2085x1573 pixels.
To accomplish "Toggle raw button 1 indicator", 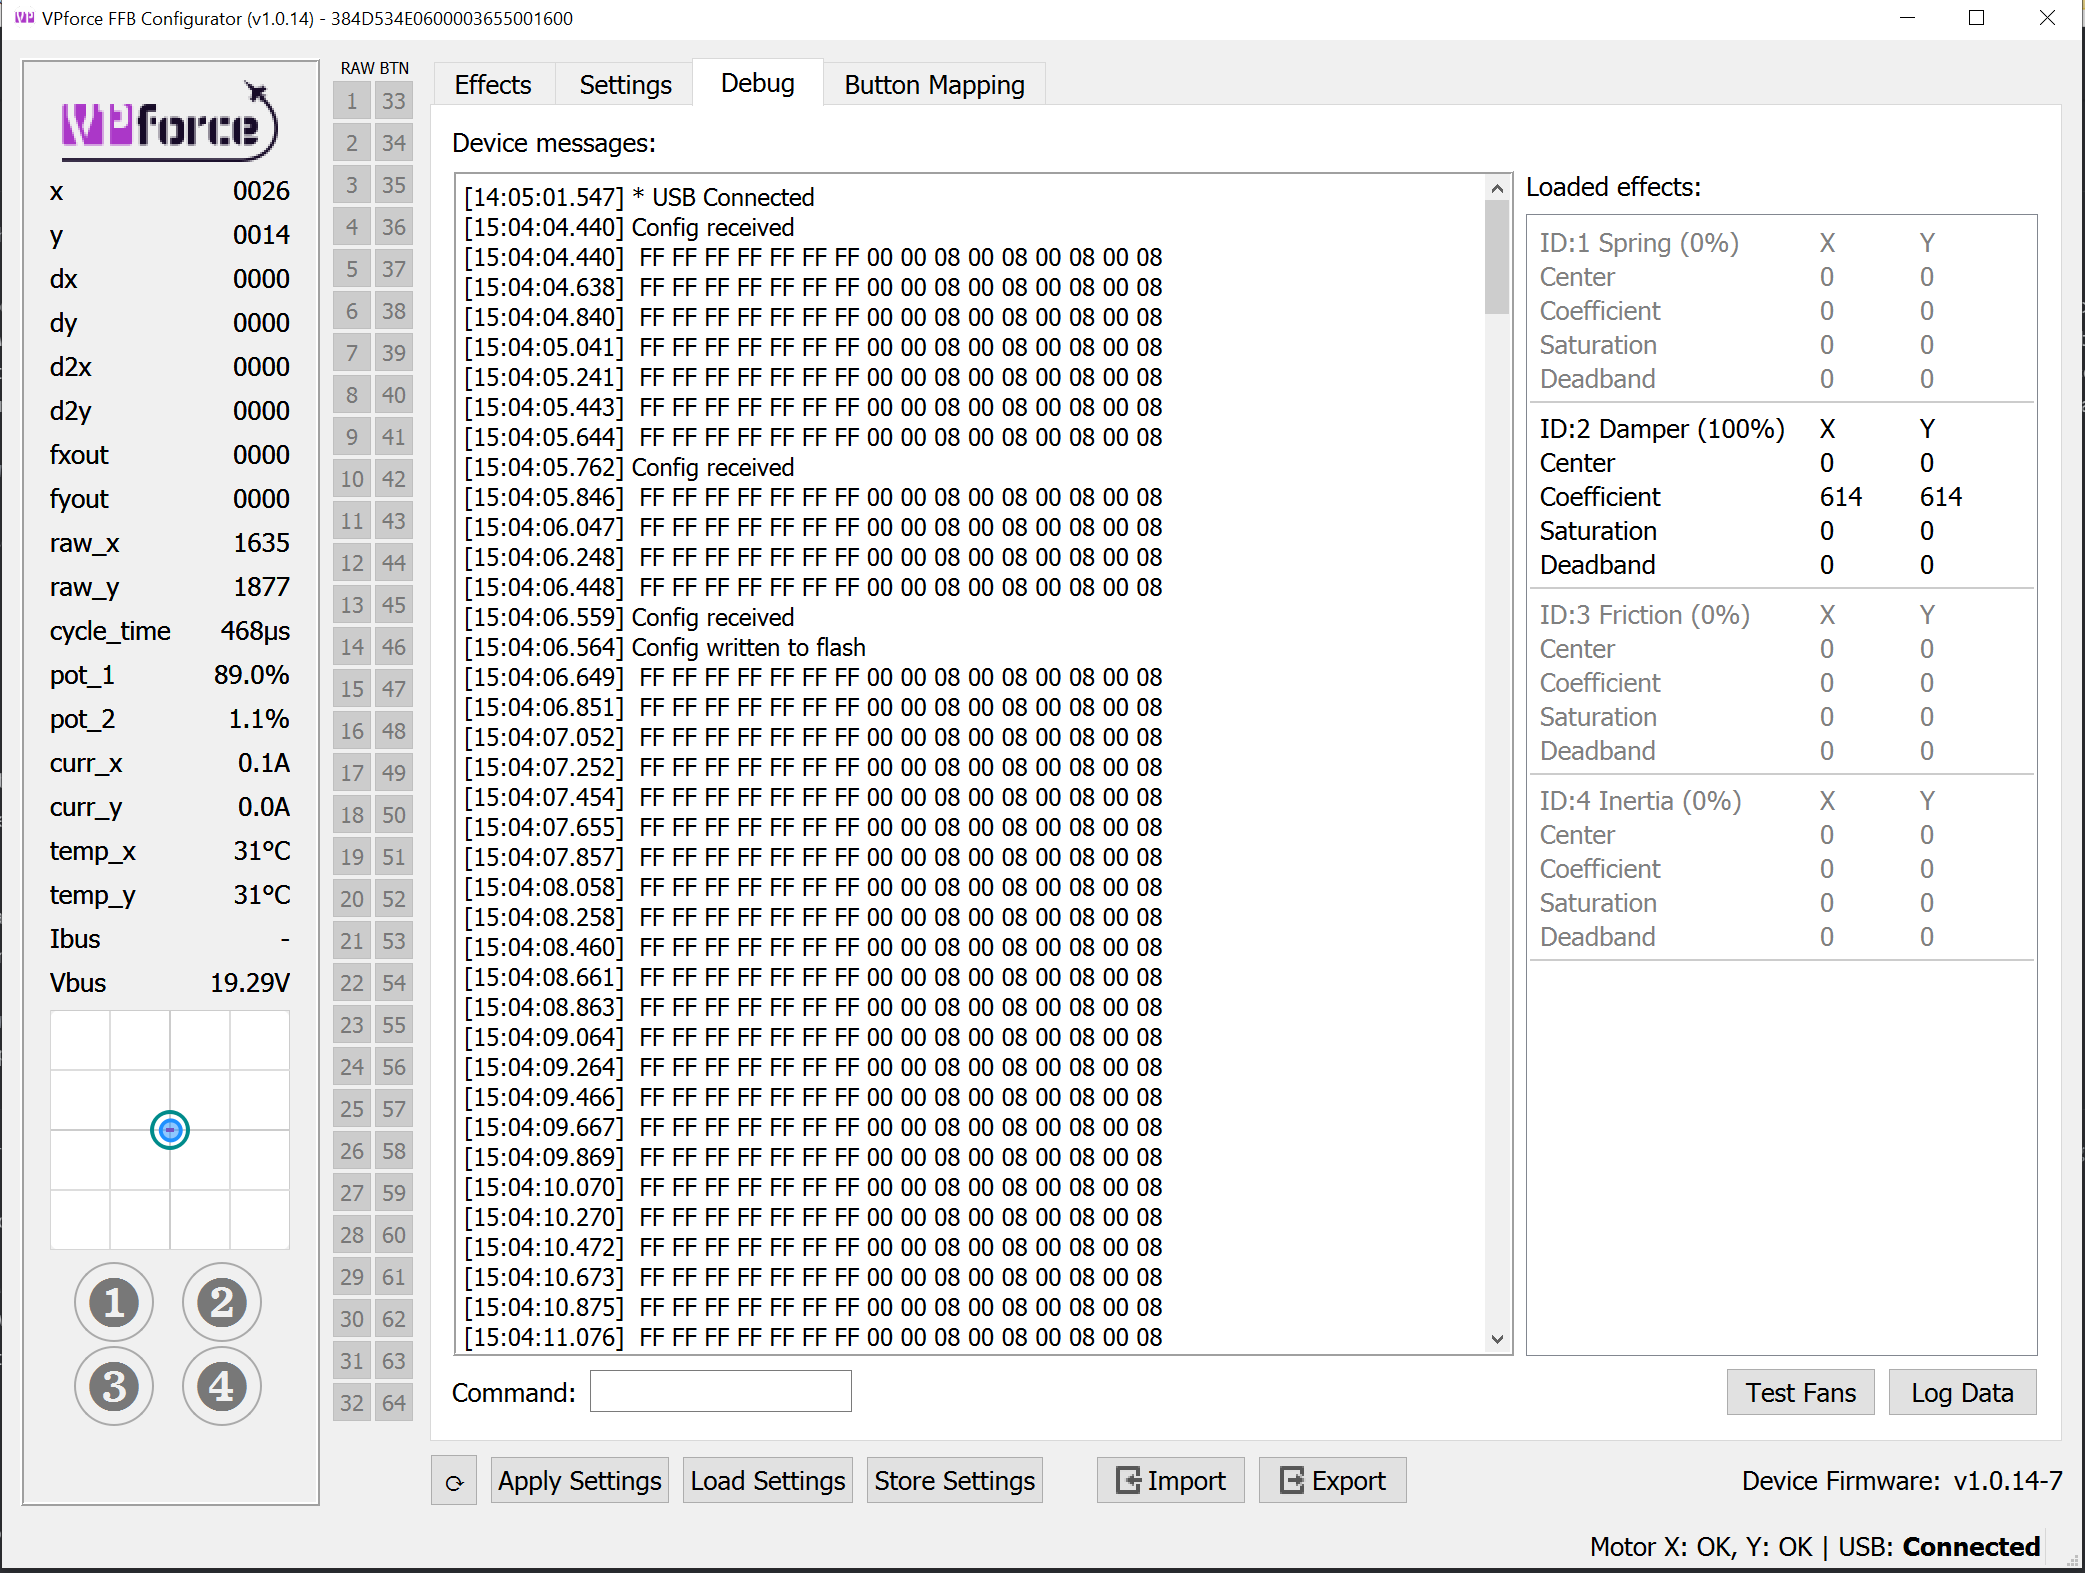I will 352,101.
